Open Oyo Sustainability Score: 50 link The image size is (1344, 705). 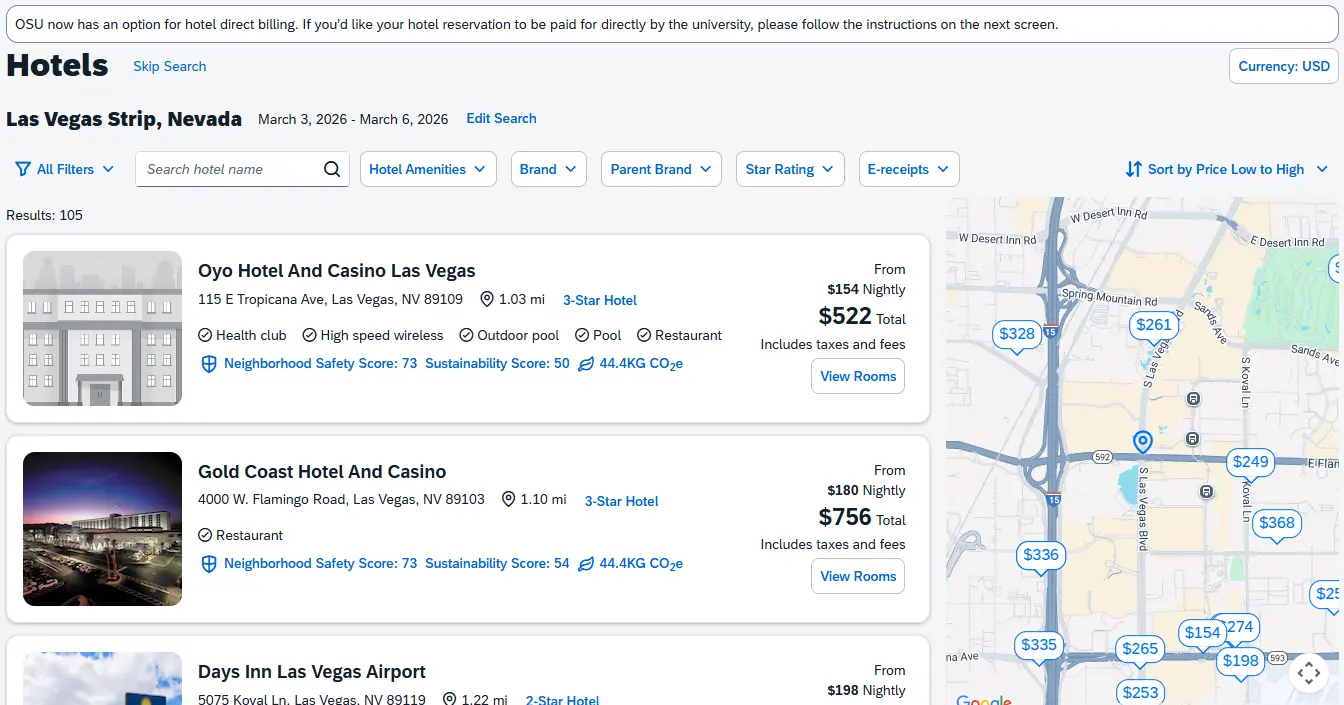tap(497, 364)
